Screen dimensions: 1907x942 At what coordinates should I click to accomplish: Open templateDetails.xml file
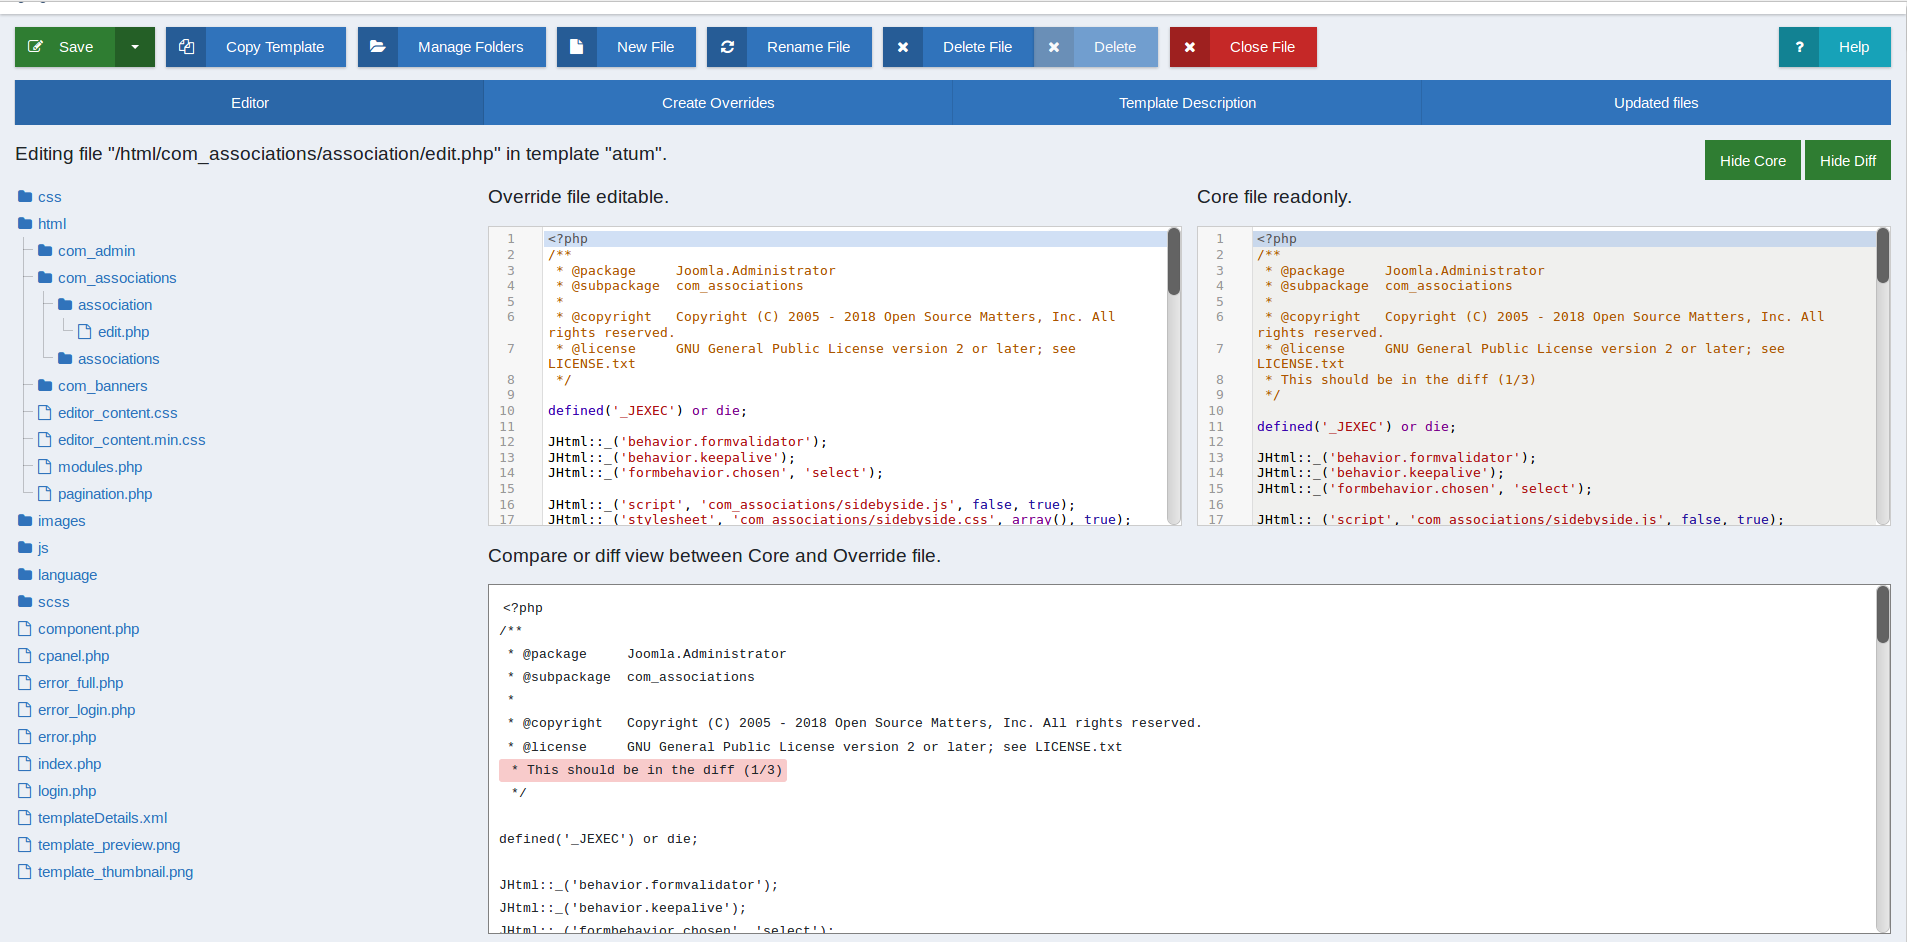coord(93,818)
